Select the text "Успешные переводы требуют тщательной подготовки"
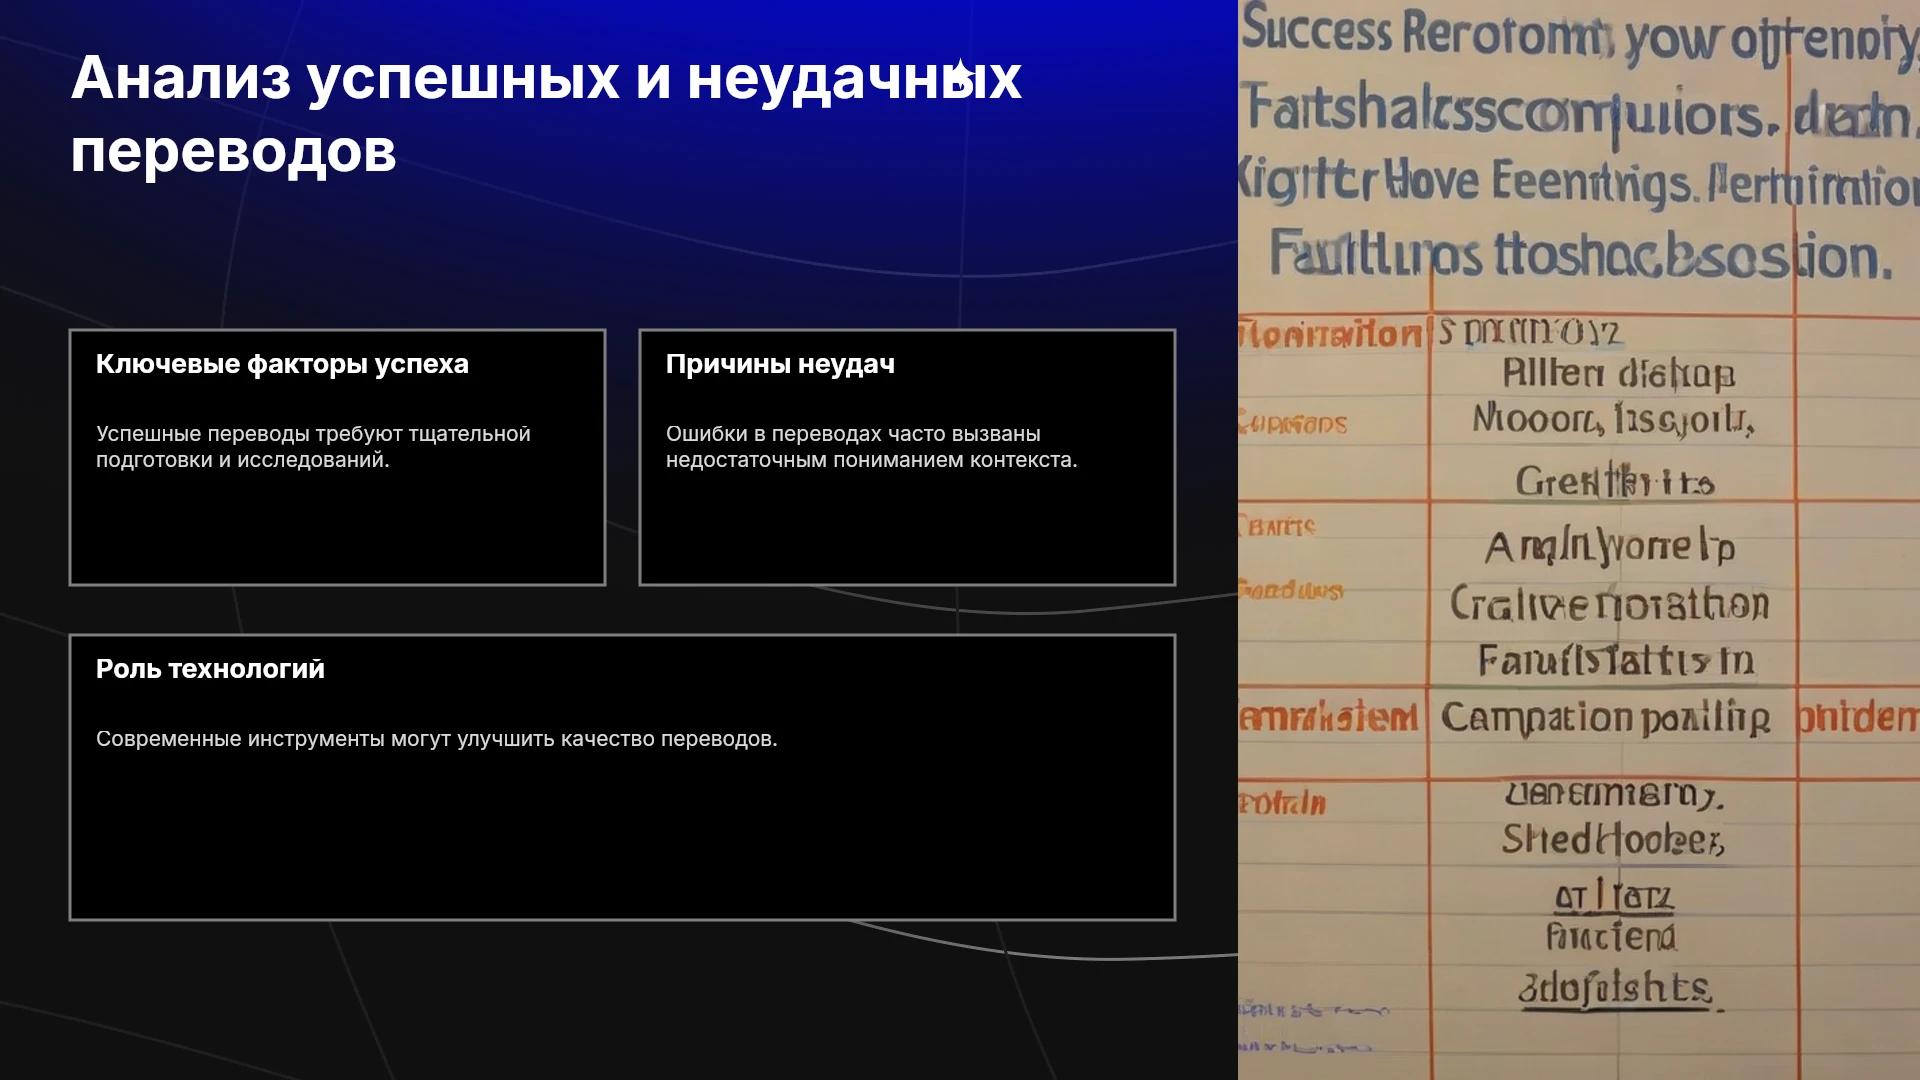This screenshot has width=1920, height=1080. click(x=313, y=447)
